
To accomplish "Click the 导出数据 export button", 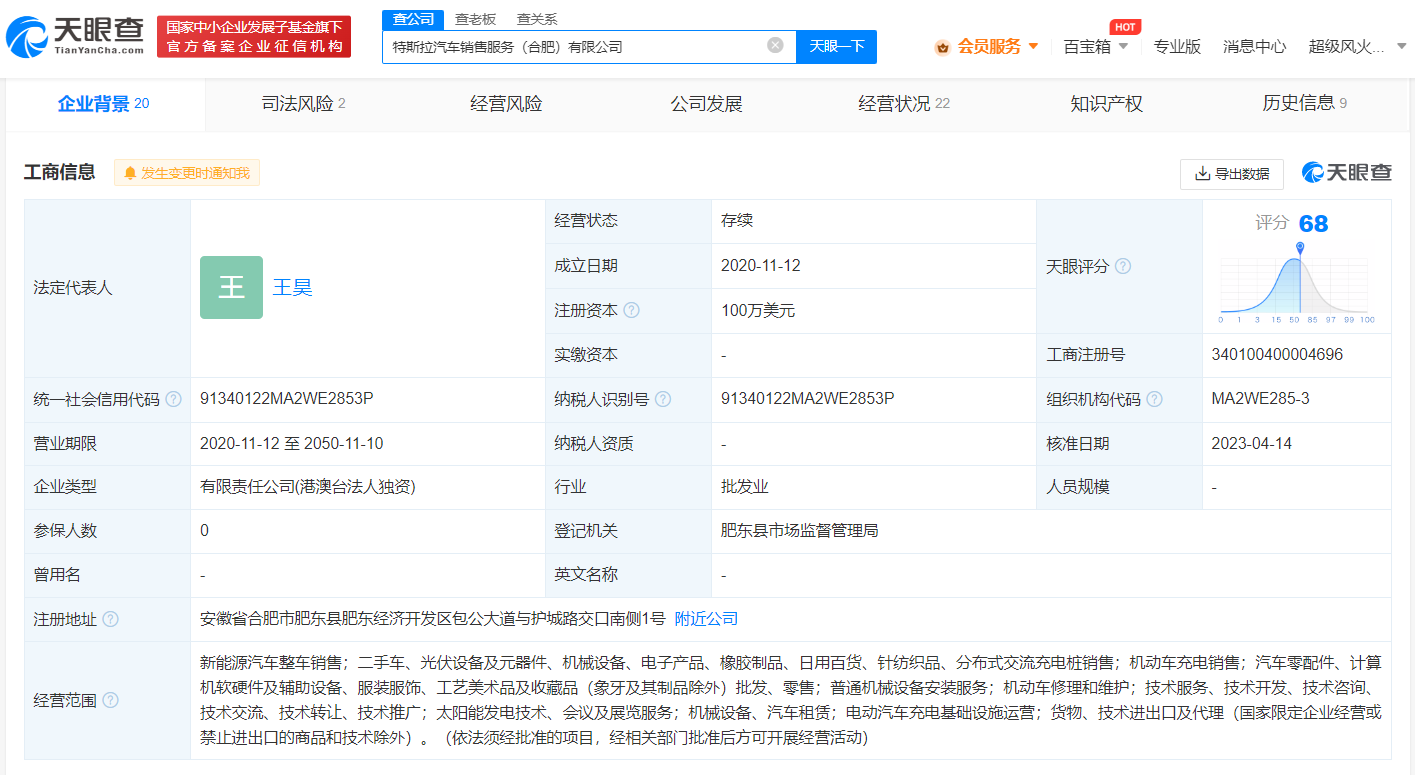I will (1232, 174).
